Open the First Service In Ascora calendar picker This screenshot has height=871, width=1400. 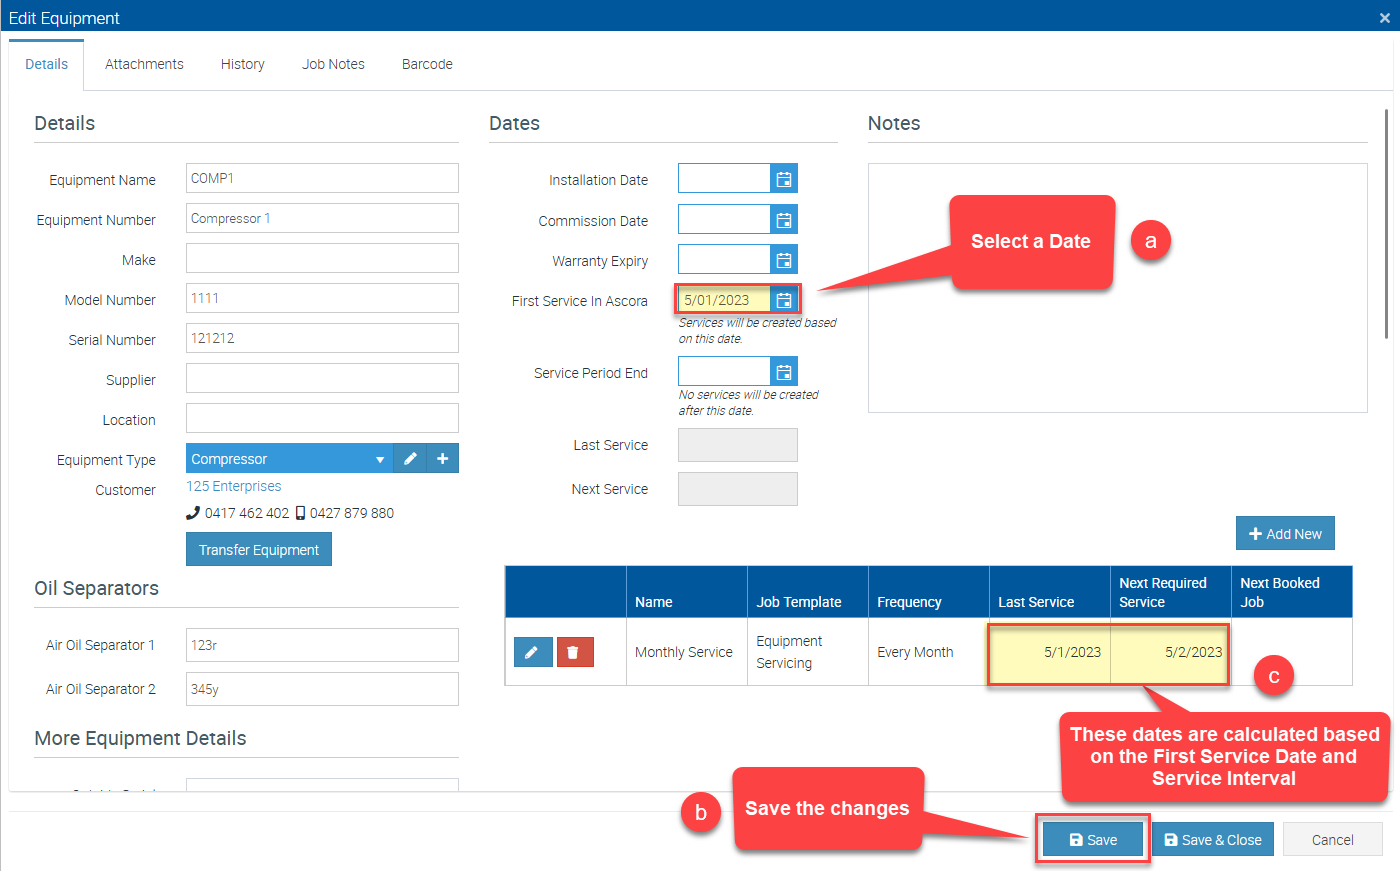tap(784, 300)
